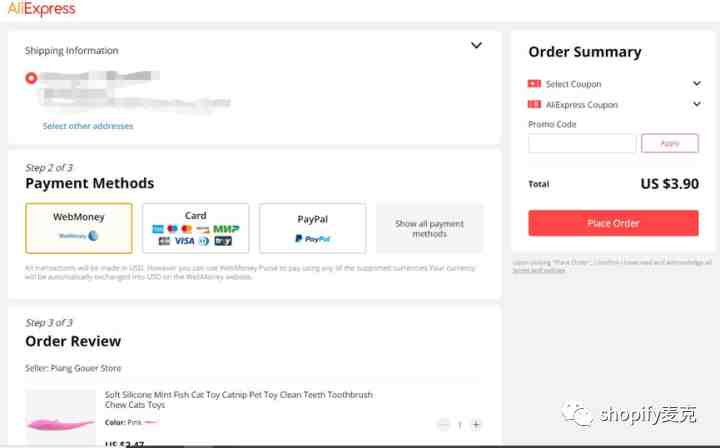Choose WebMoney payment method

coord(79,228)
